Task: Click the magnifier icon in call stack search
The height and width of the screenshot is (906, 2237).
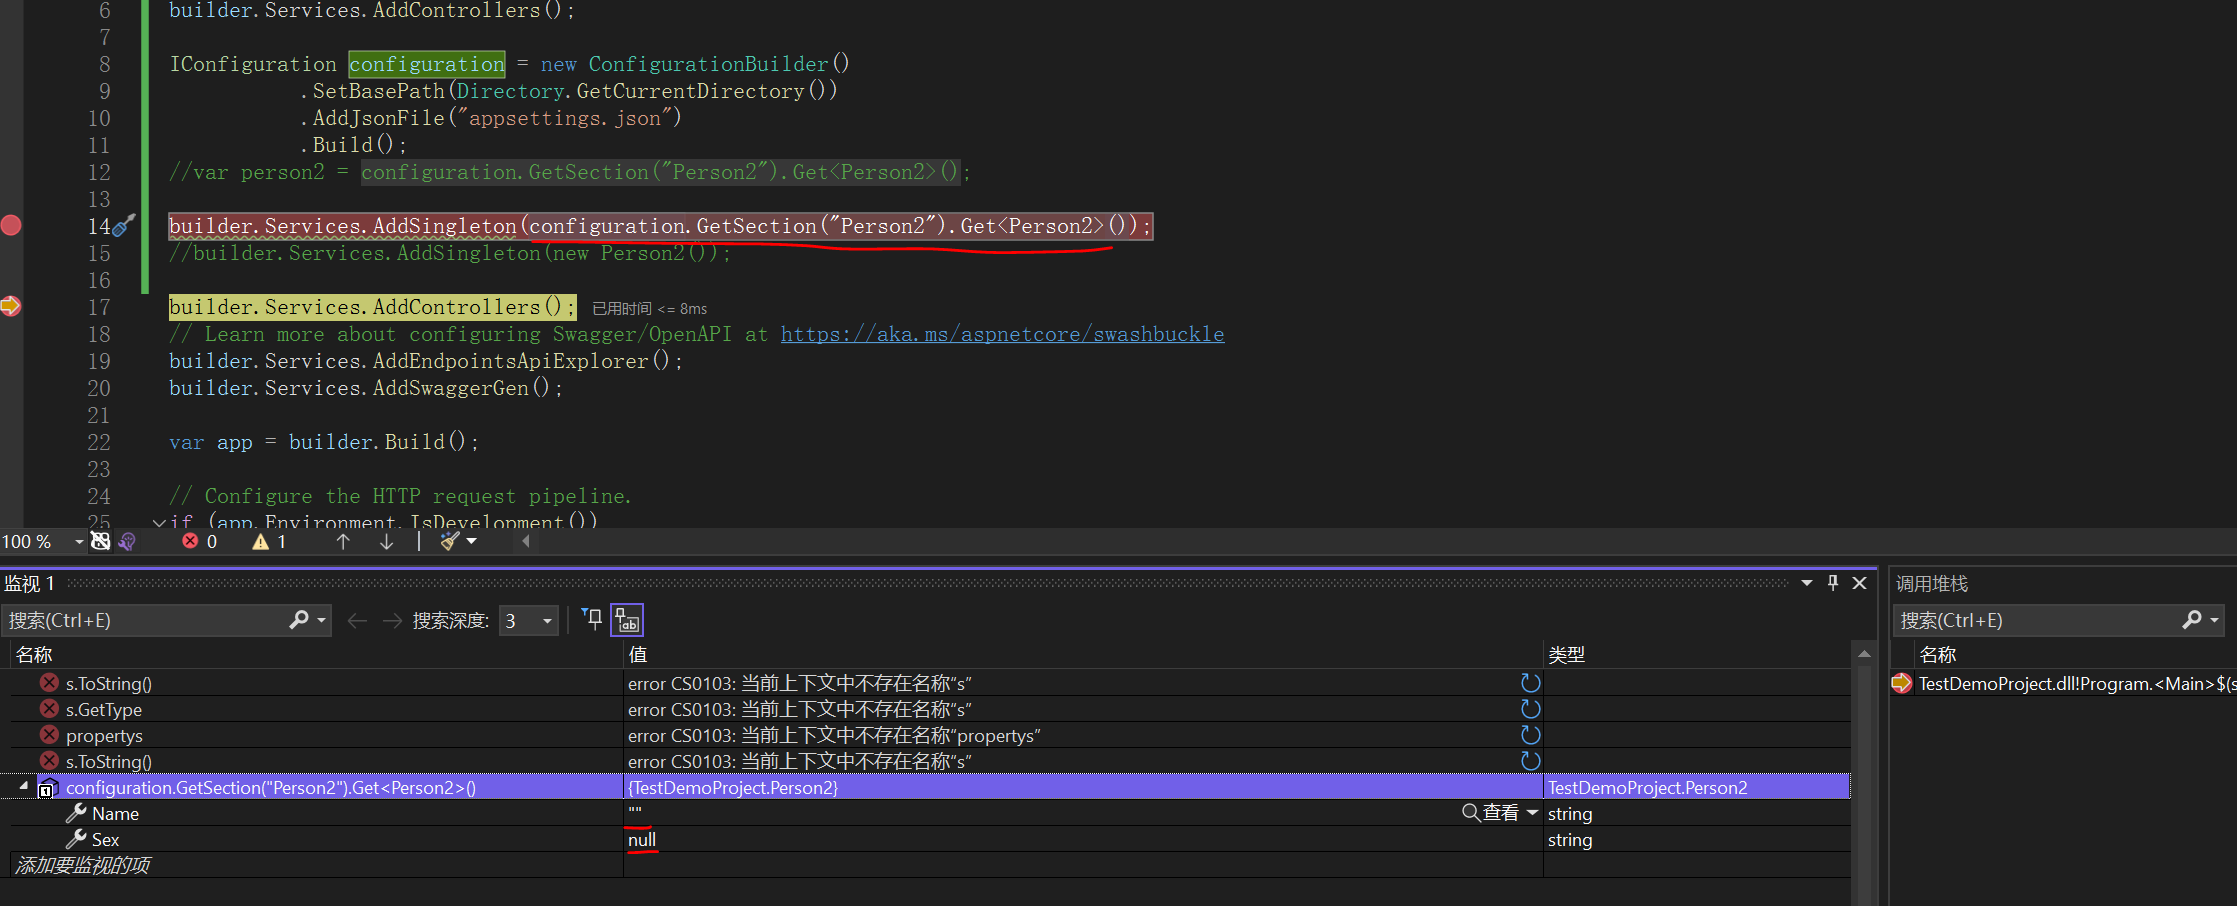Action: [x=2191, y=620]
